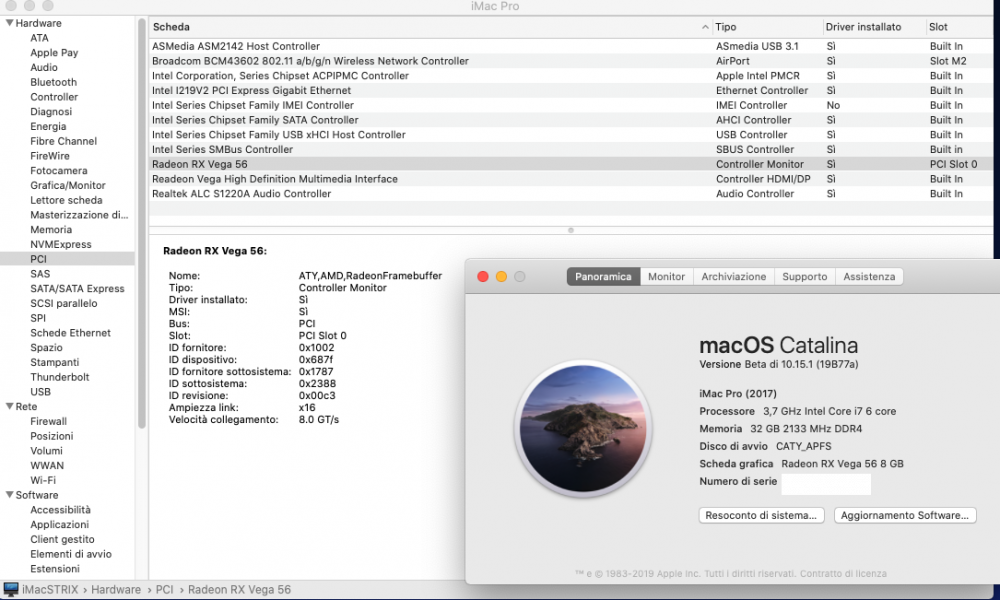Screen dimensions: 1000x600
Task: Click the sidebar vertical scrollbar
Action: point(142,223)
